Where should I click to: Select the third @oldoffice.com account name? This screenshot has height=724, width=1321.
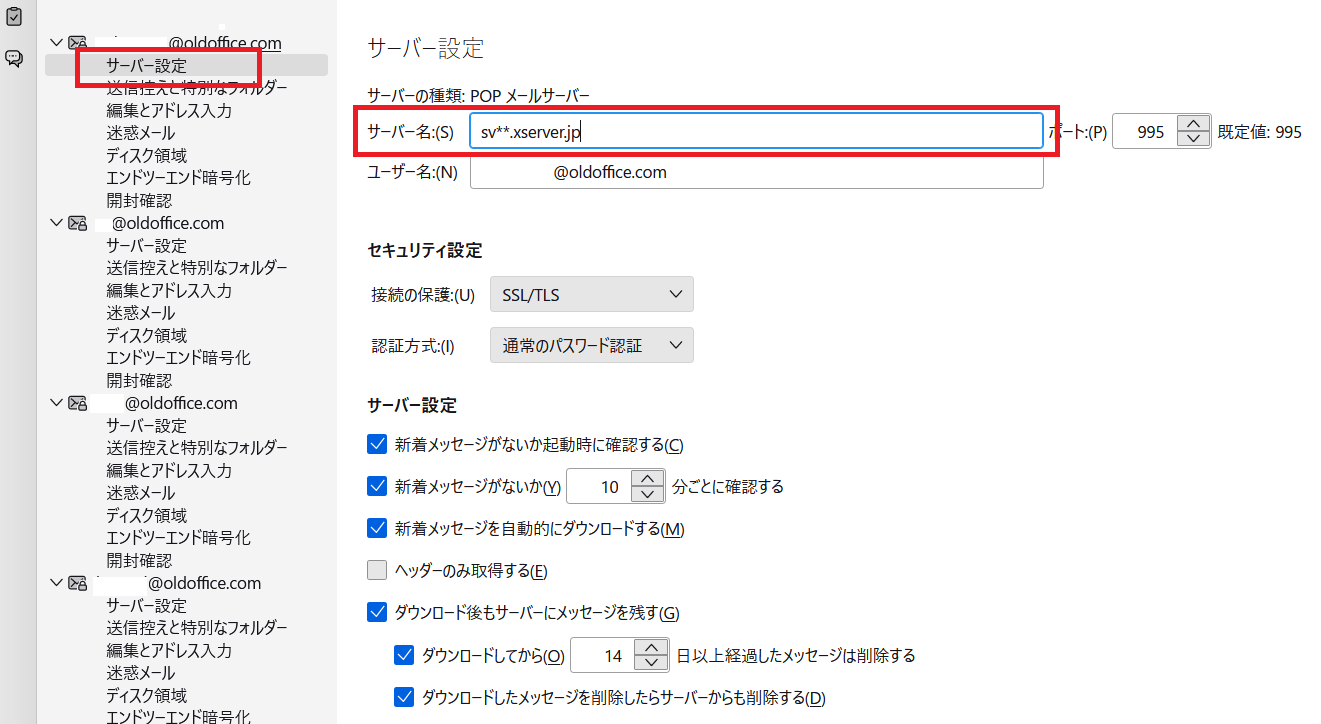pyautogui.click(x=181, y=403)
